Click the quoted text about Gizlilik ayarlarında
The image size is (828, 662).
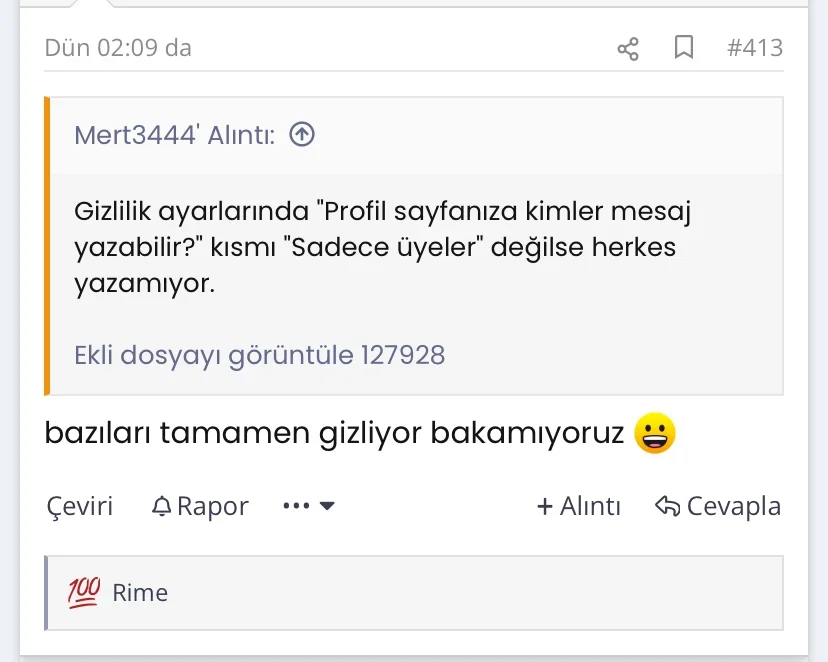click(383, 247)
